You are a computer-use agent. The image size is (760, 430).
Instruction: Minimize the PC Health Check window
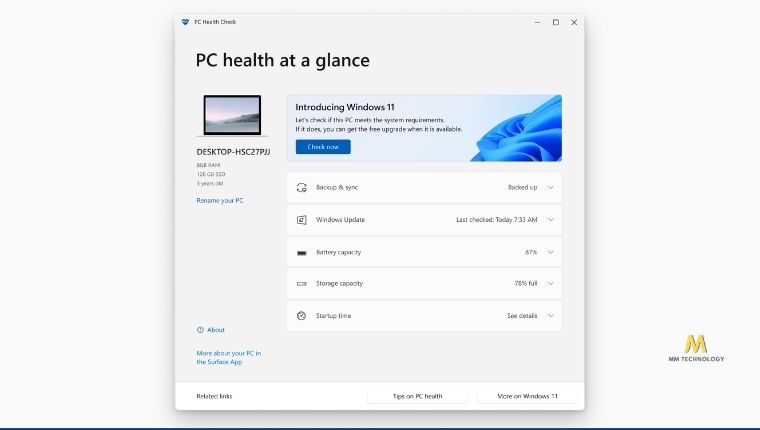click(537, 22)
